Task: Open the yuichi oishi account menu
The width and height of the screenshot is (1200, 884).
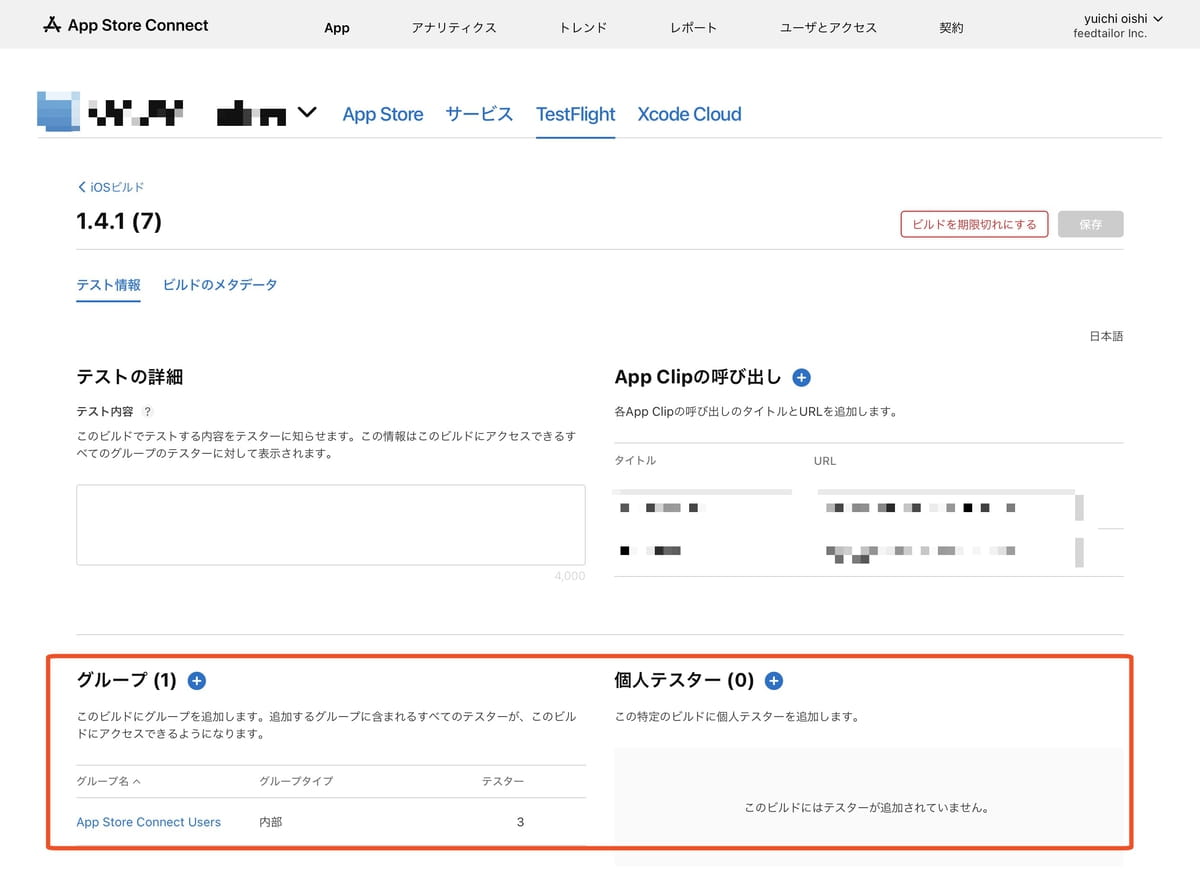Action: (x=1124, y=18)
